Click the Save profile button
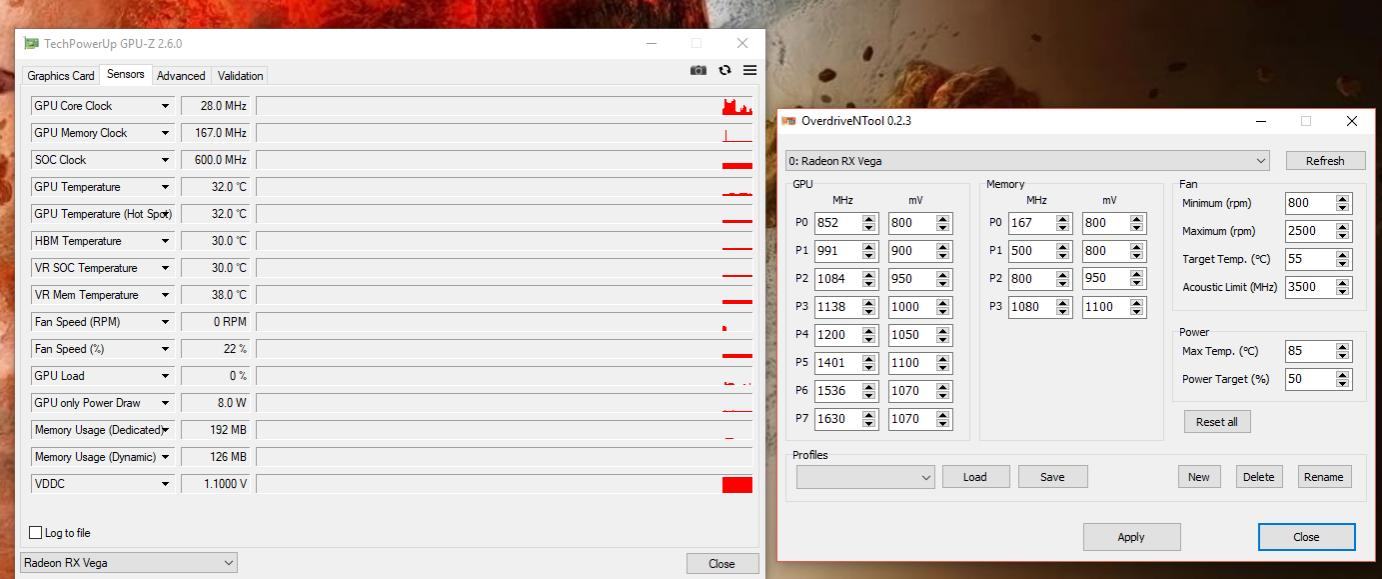 1052,477
